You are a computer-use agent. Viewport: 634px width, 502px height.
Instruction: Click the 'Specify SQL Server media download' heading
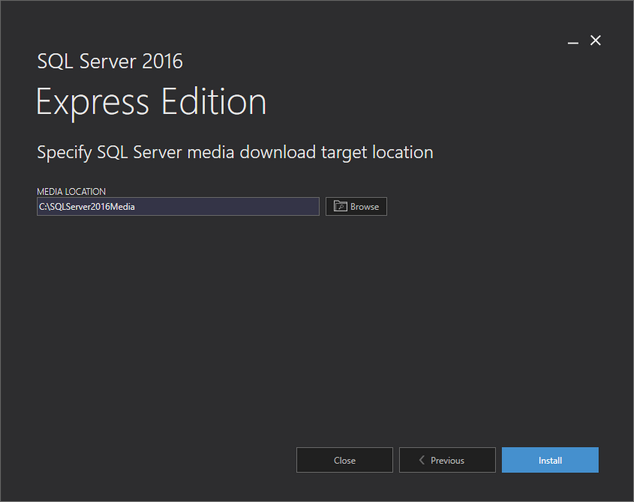pyautogui.click(x=235, y=153)
